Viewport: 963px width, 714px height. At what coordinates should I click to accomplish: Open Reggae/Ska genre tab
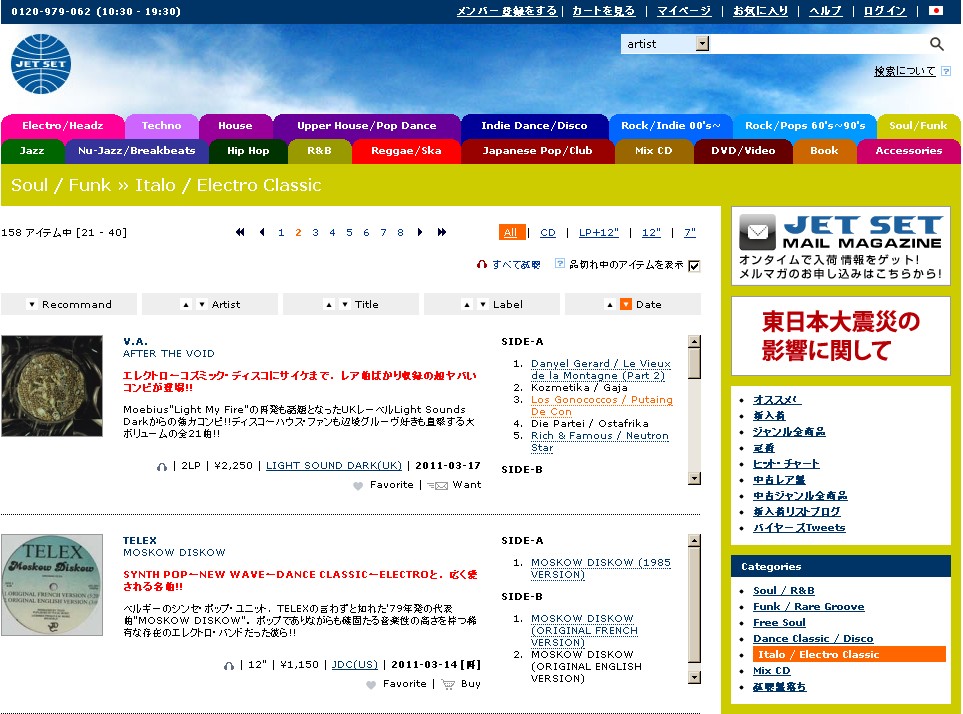point(406,151)
